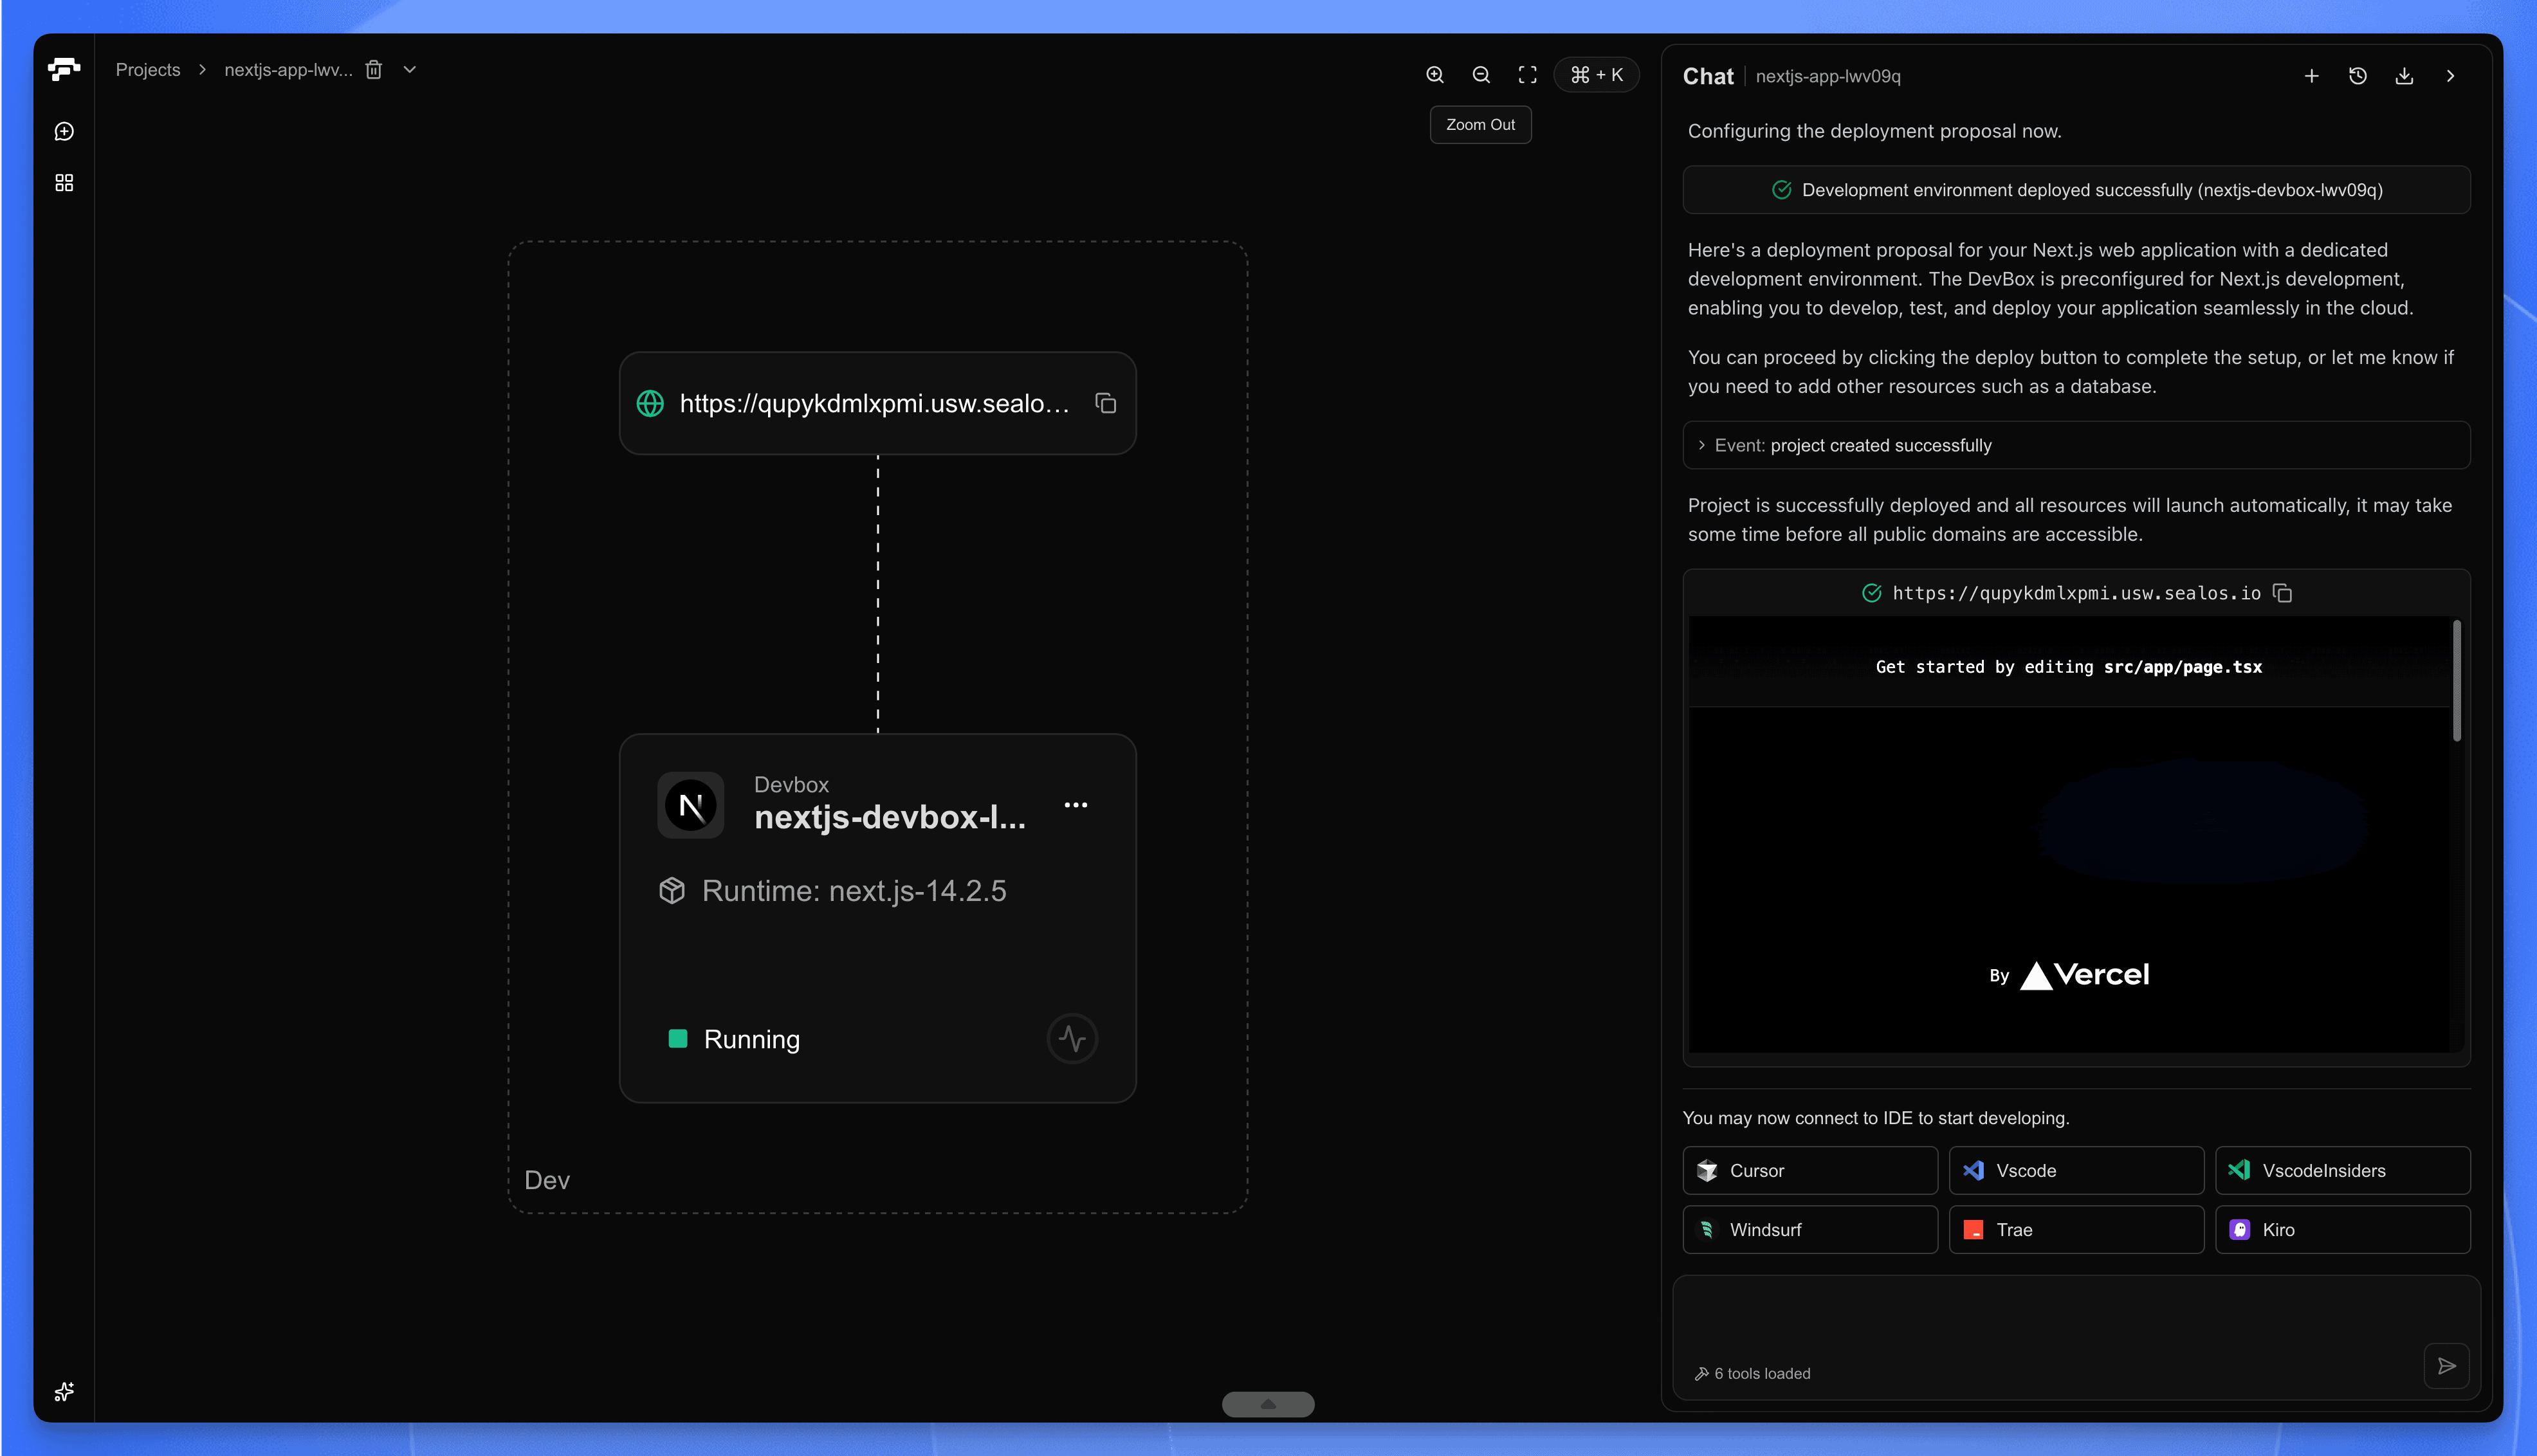The height and width of the screenshot is (1456, 2537).
Task: Open the Devbox monitoring activity icon
Action: [x=1072, y=1039]
